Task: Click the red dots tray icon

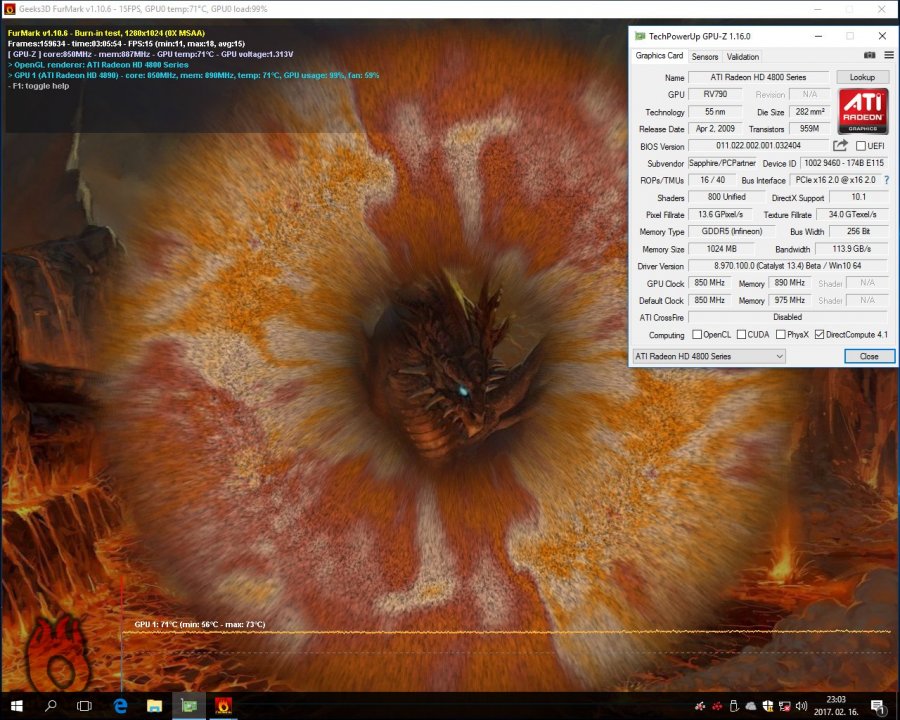Action: 717,706
